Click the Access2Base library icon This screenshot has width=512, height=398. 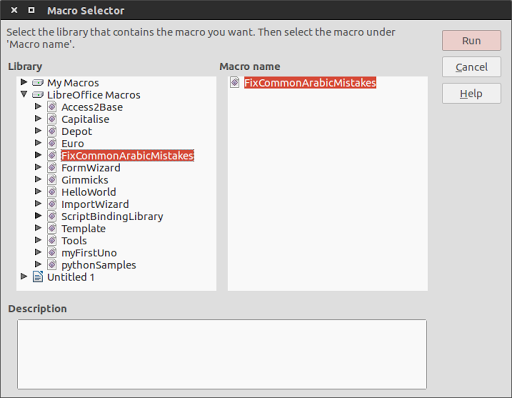[x=52, y=107]
